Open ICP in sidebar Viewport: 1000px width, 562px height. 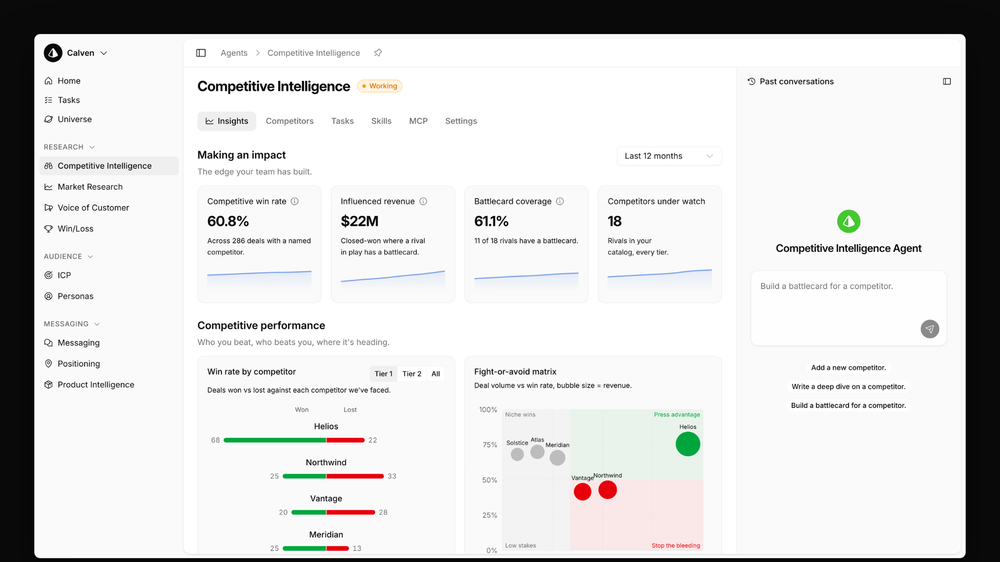tap(64, 276)
